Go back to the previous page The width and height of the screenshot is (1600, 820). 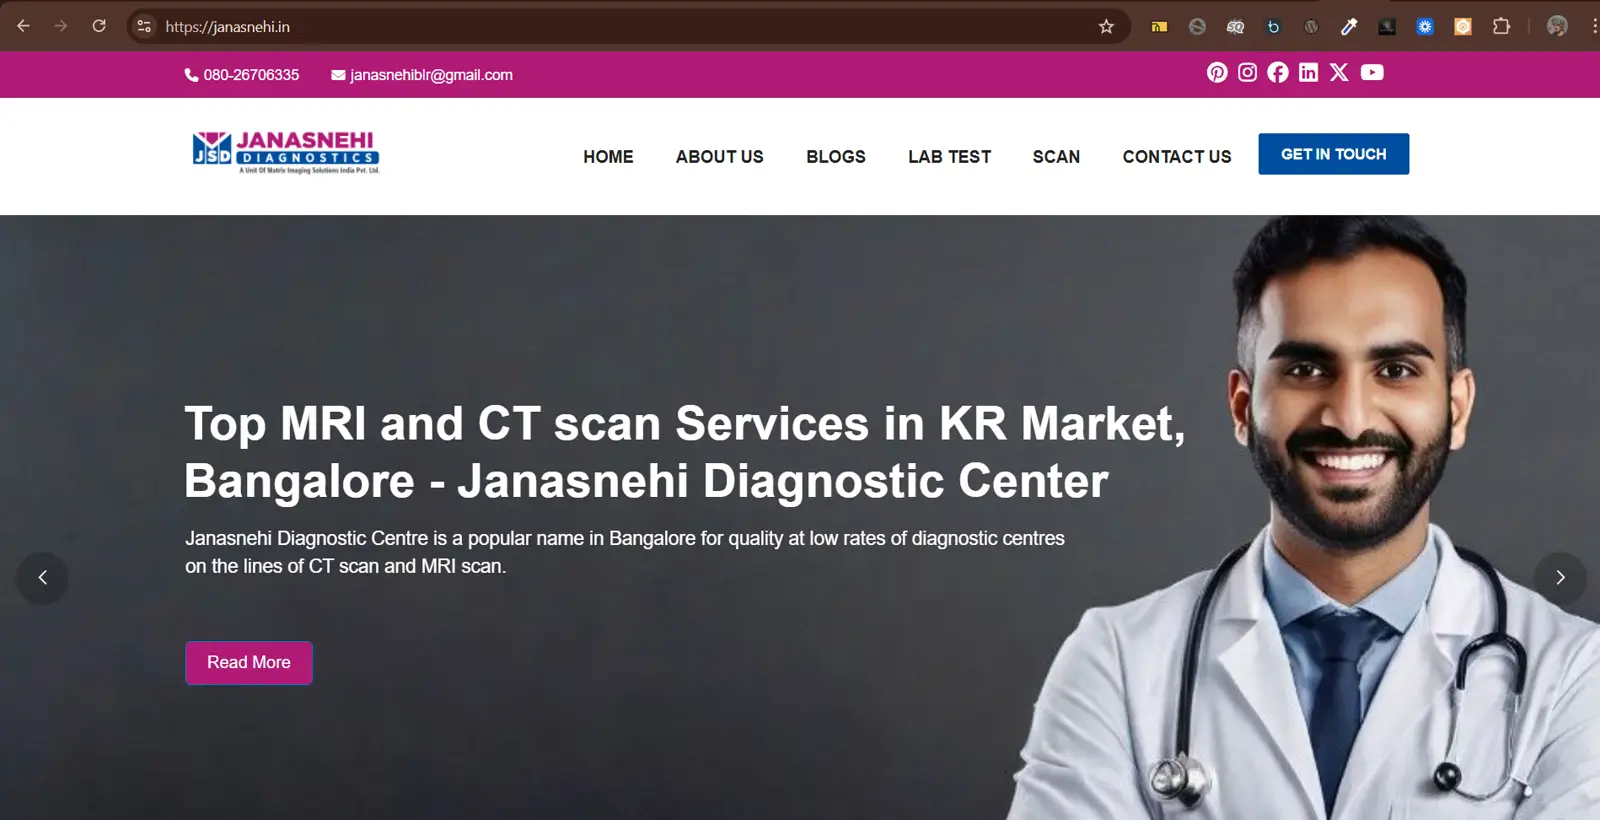pyautogui.click(x=23, y=26)
